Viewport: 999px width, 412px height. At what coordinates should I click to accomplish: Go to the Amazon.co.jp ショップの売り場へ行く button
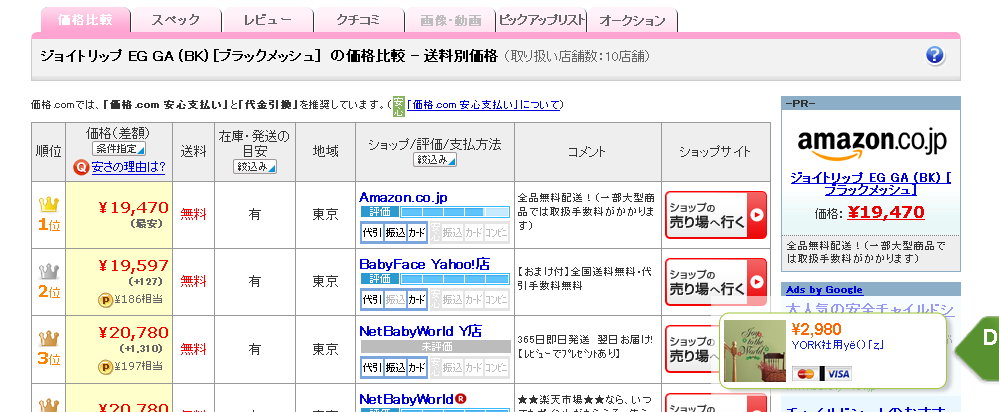pyautogui.click(x=715, y=215)
